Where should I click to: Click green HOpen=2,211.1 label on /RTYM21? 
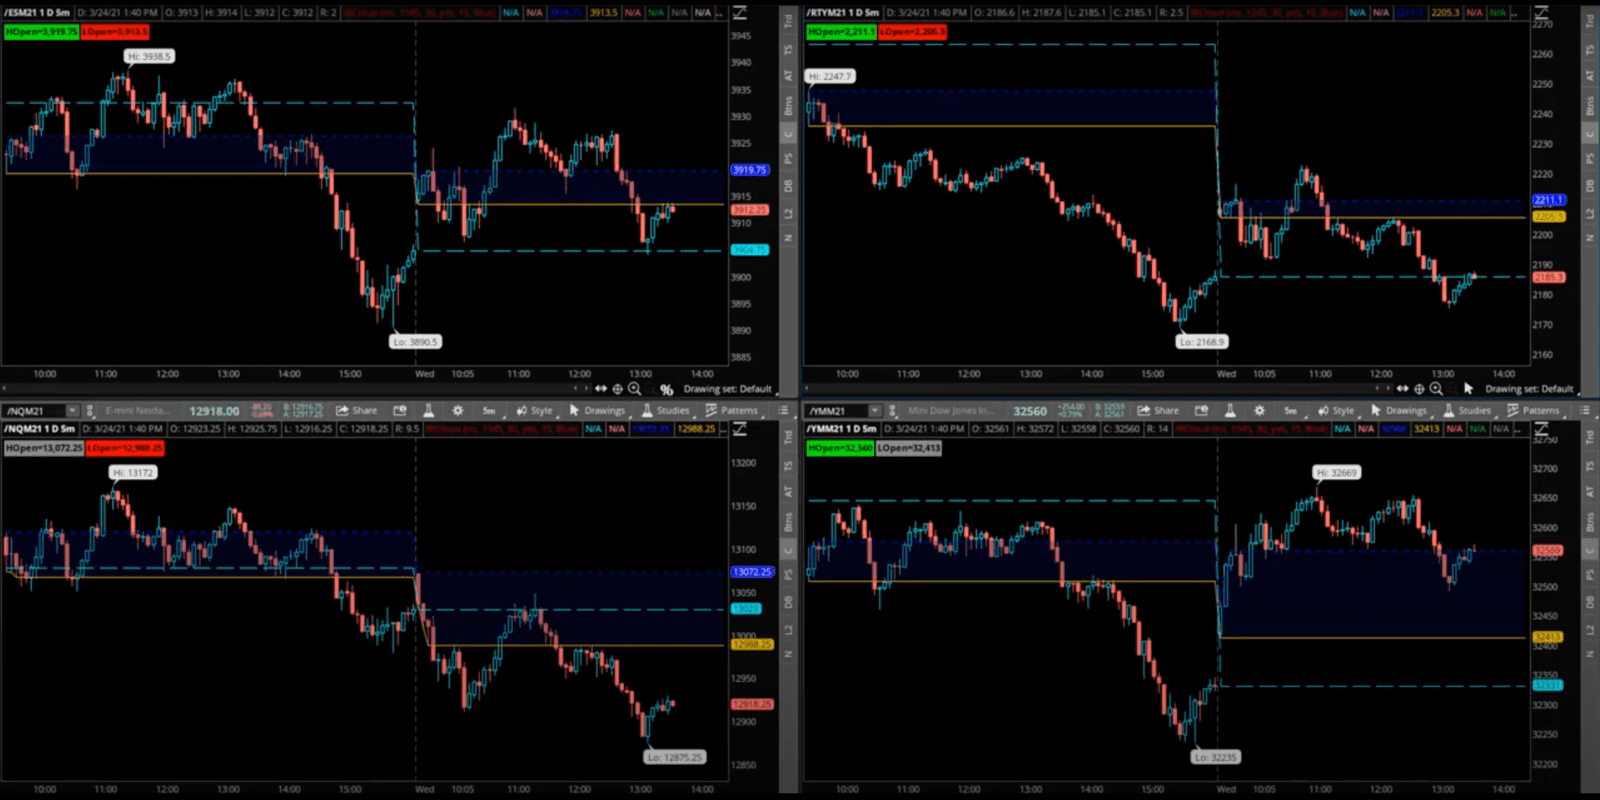(x=841, y=32)
